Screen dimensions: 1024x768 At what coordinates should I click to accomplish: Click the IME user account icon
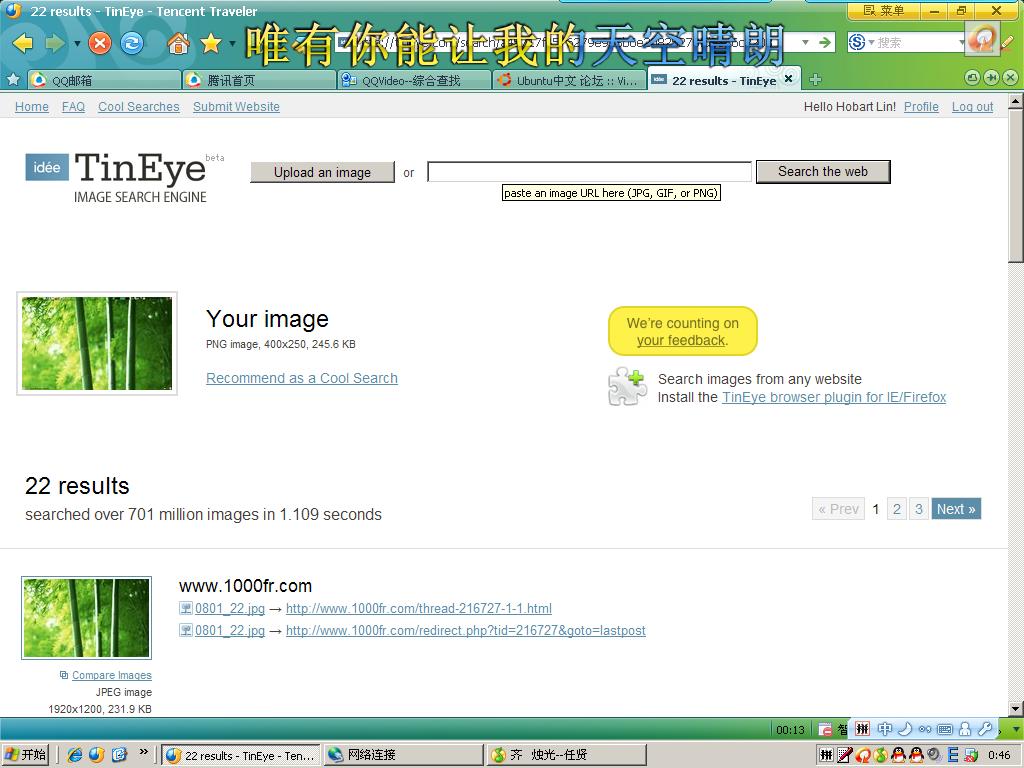click(x=965, y=729)
